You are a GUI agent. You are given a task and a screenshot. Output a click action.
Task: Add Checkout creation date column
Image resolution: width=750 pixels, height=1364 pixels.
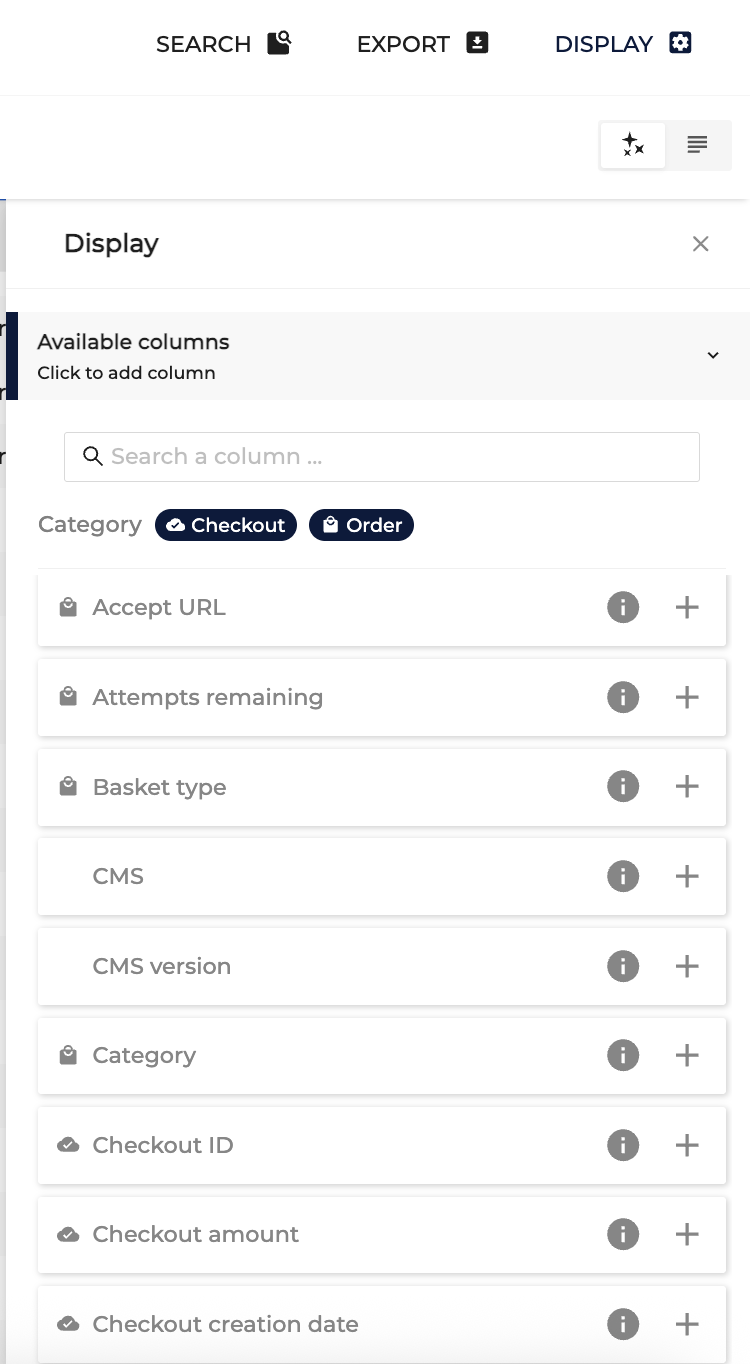[687, 1324]
